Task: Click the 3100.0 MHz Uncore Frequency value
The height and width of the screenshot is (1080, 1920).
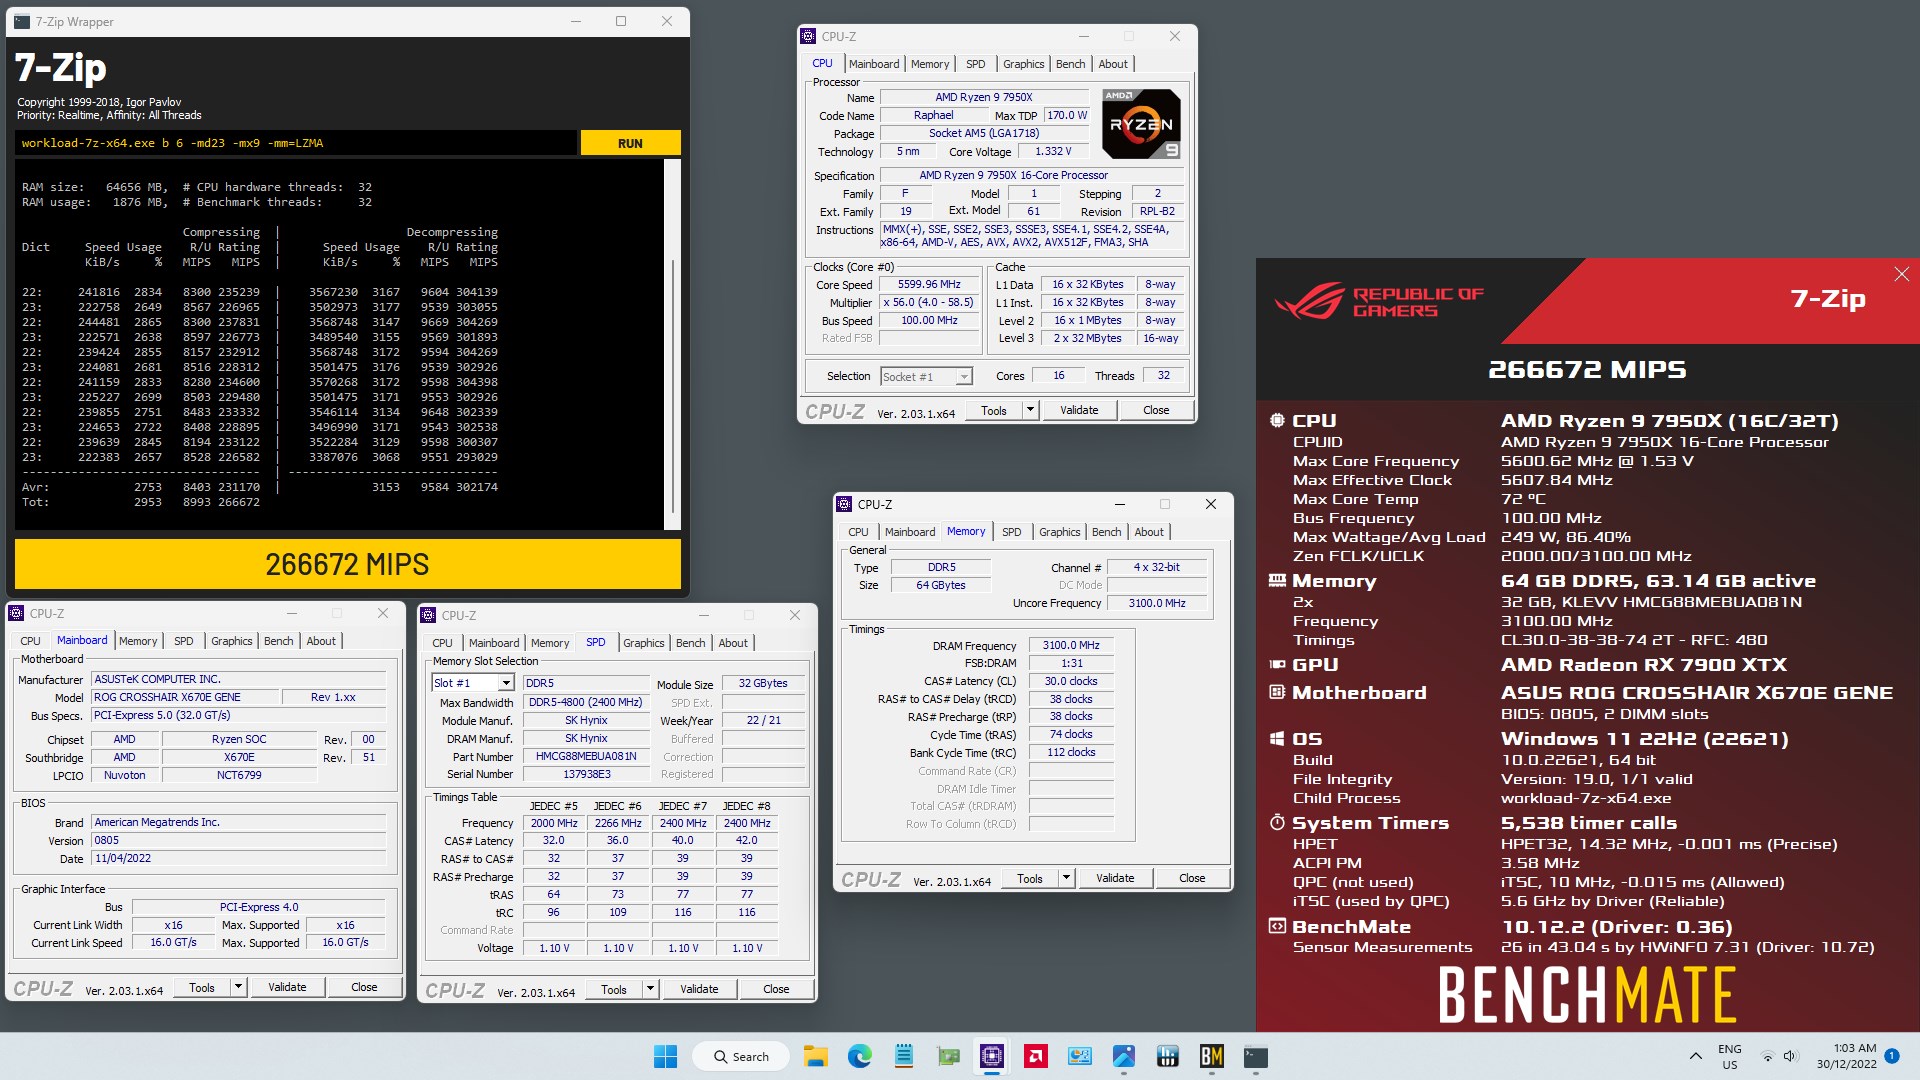Action: [1157, 603]
